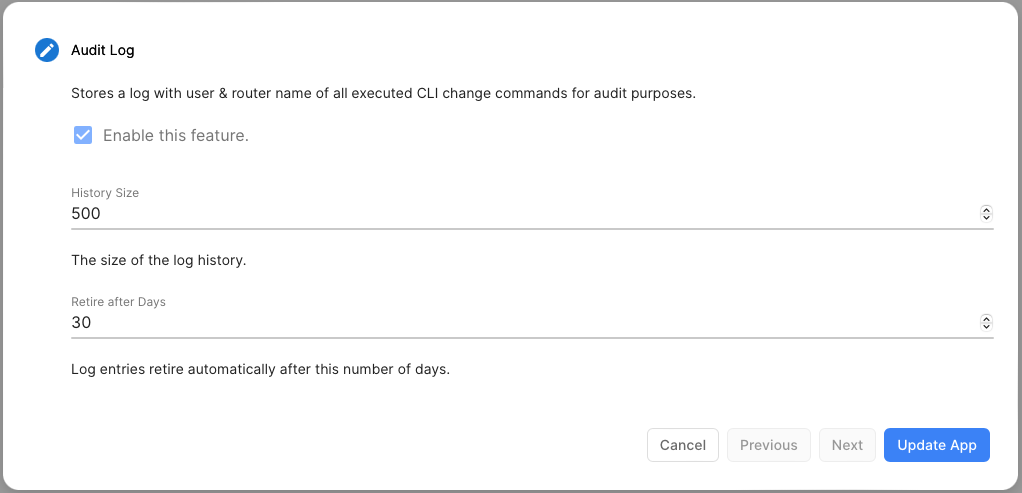The width and height of the screenshot is (1022, 493).
Task: Go back with the Previous button
Action: click(768, 445)
